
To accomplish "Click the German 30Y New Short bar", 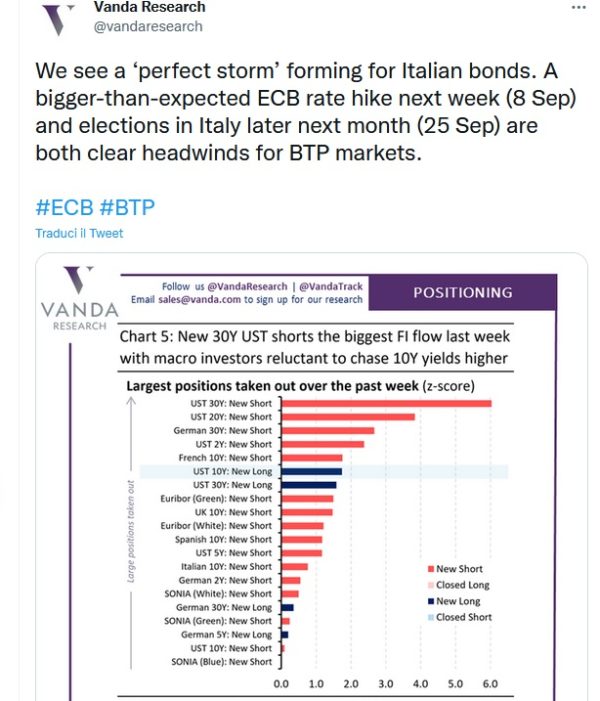I will 328,431.
